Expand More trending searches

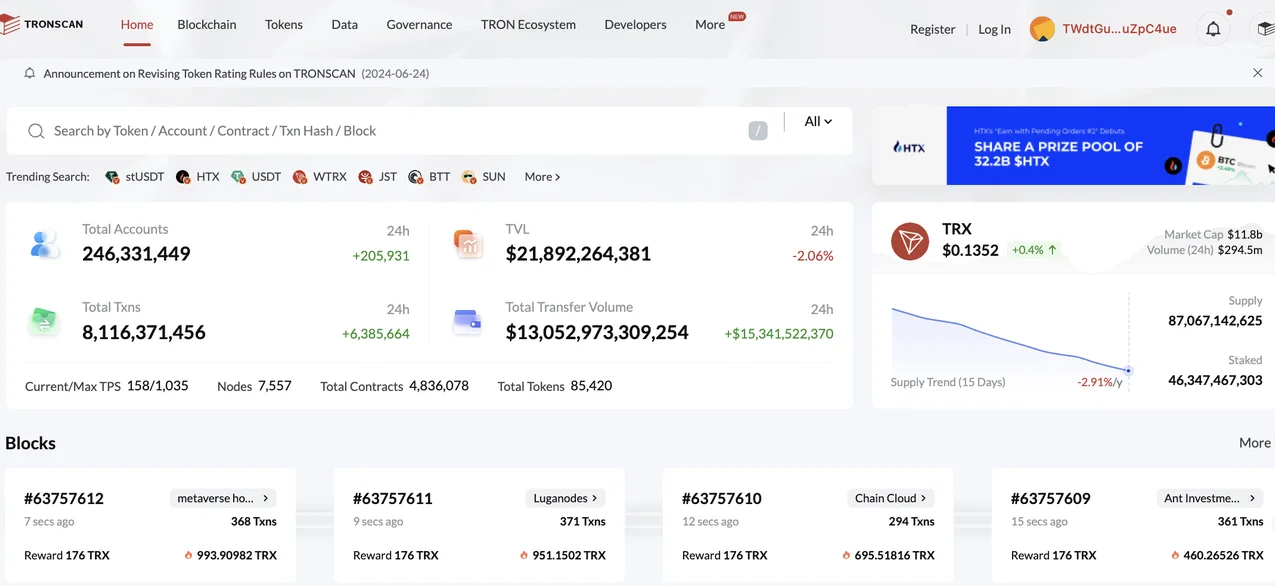pos(542,177)
